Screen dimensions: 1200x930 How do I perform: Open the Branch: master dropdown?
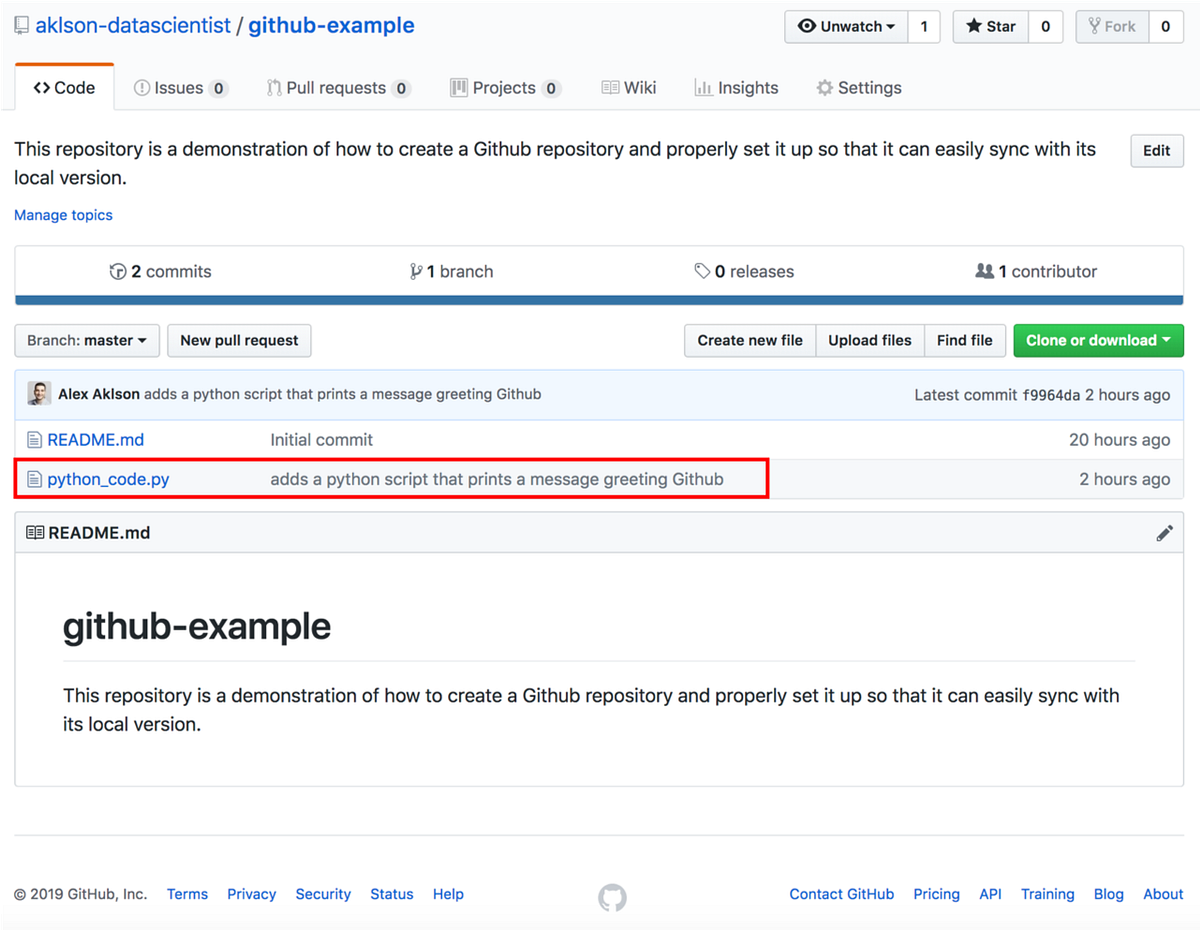[87, 340]
